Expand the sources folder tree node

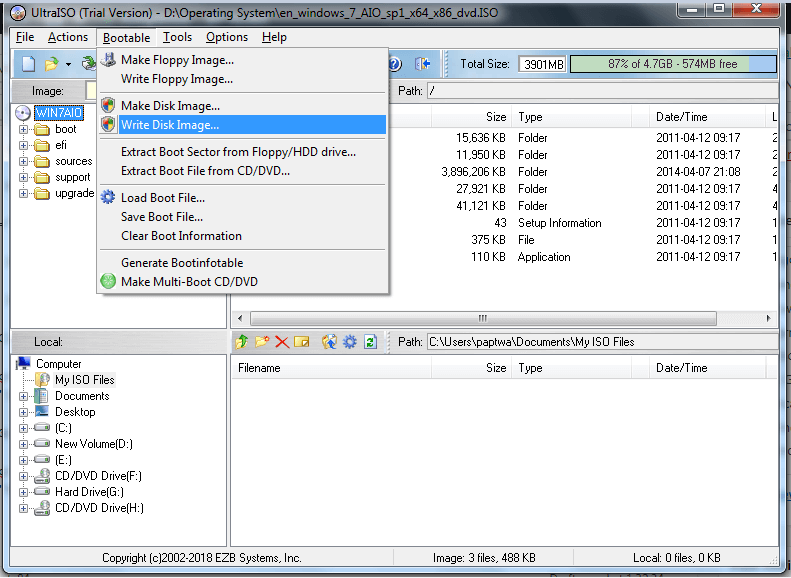pyautogui.click(x=24, y=161)
